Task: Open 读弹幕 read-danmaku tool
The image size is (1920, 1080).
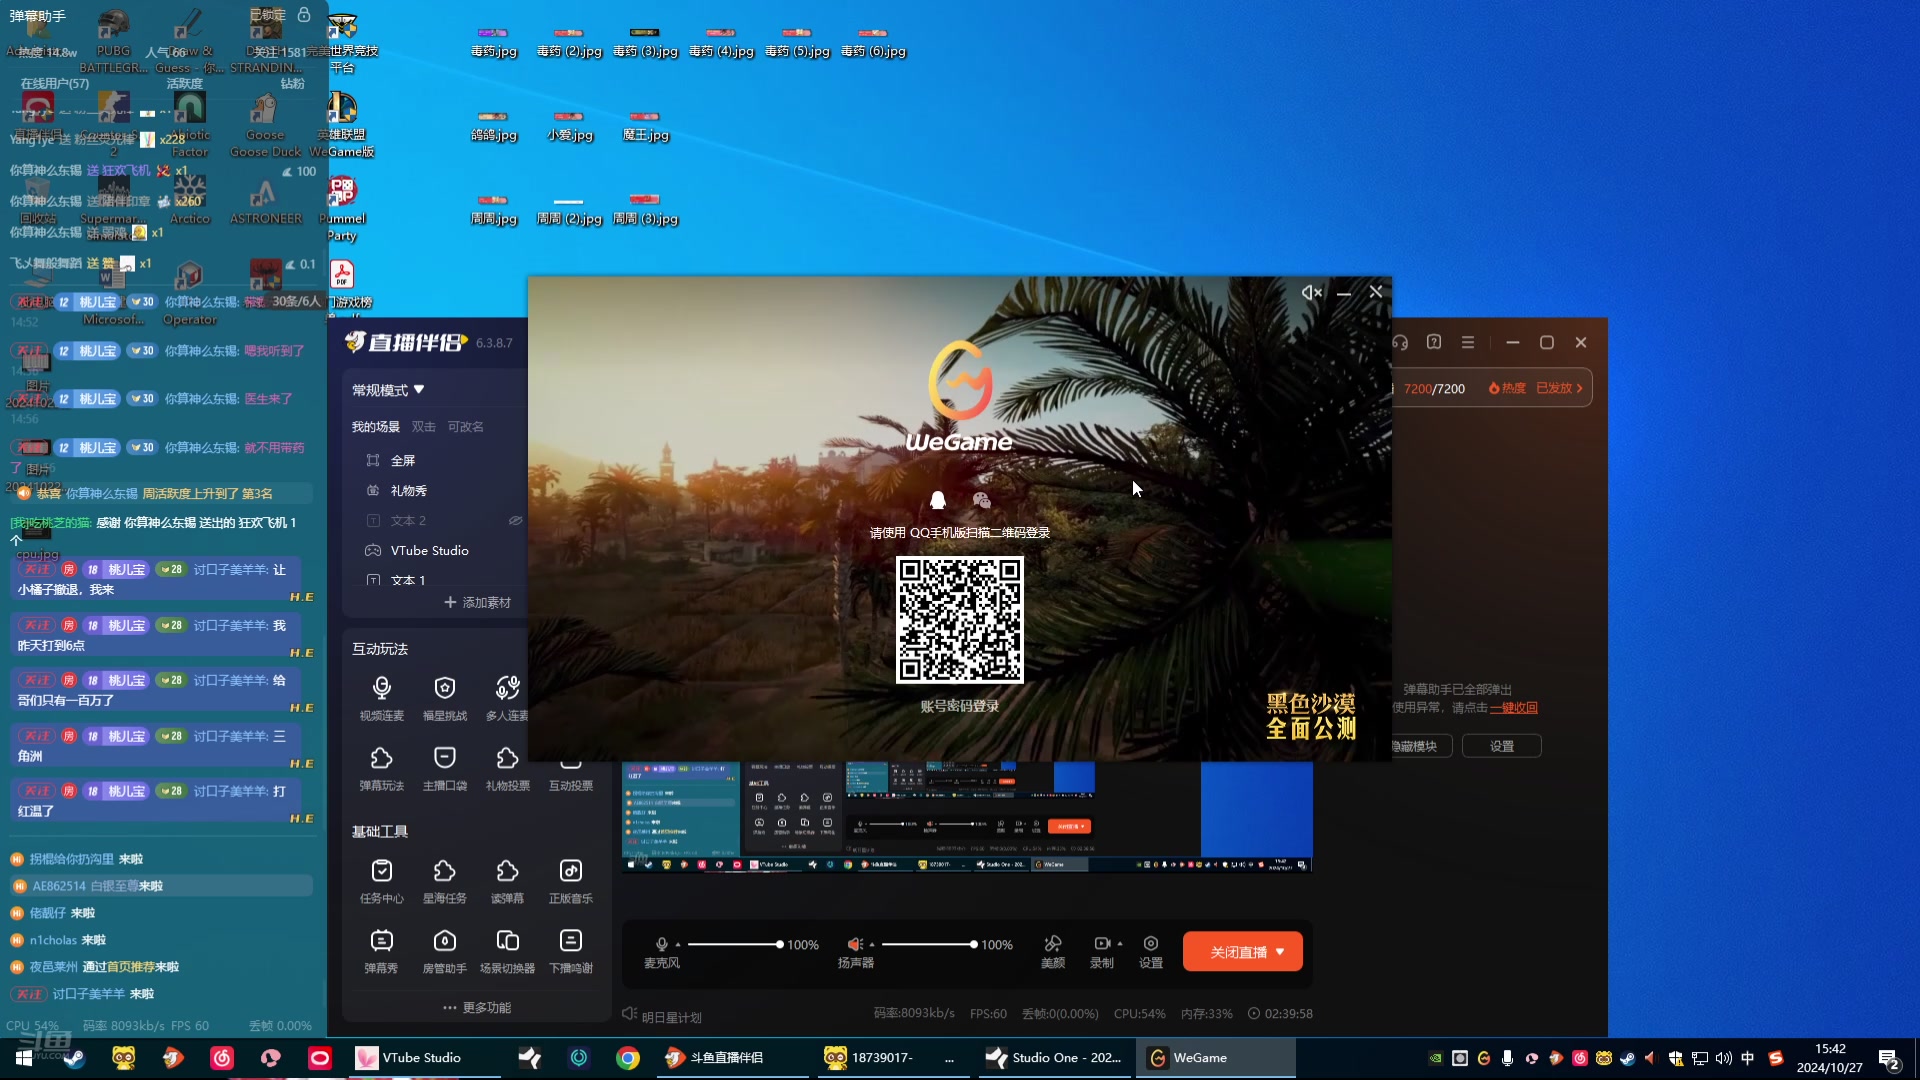Action: pos(507,881)
